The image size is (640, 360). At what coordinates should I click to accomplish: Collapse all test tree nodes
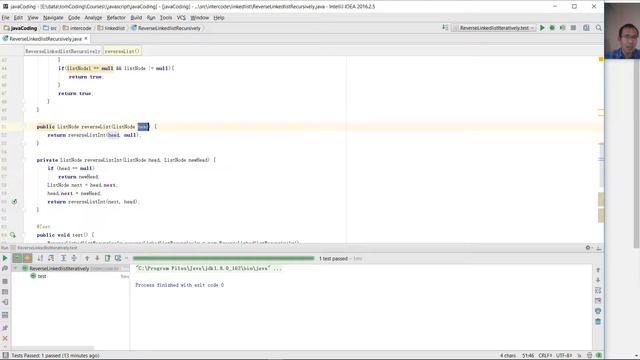[74, 258]
